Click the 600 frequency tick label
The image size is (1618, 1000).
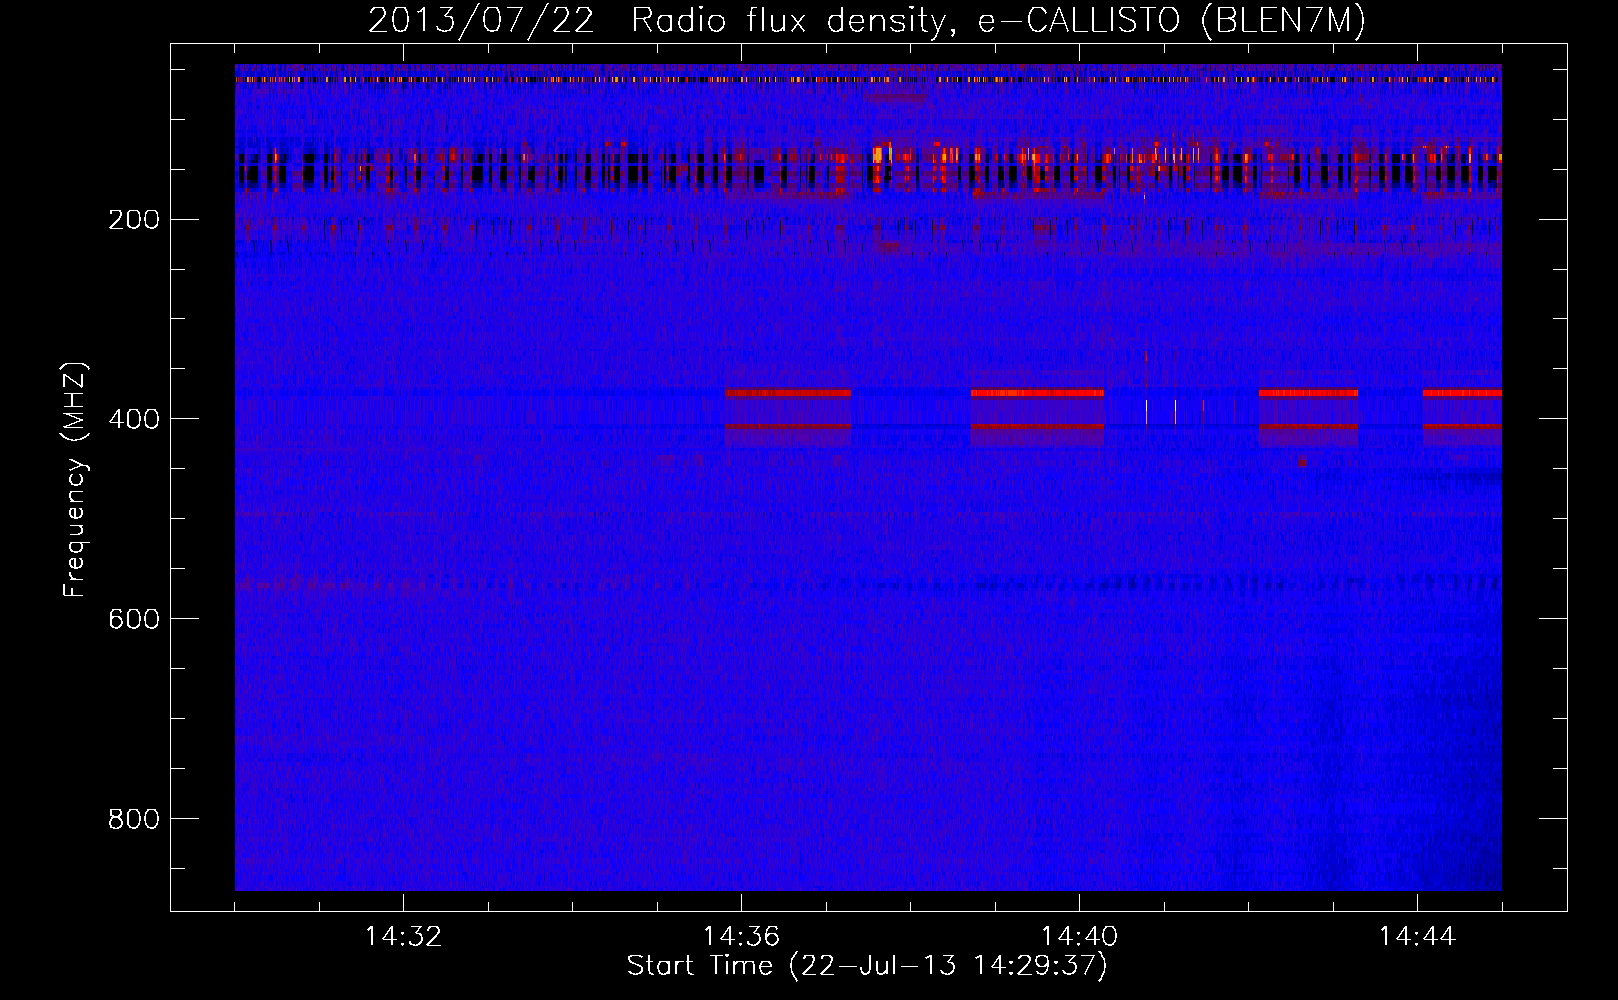pyautogui.click(x=134, y=619)
